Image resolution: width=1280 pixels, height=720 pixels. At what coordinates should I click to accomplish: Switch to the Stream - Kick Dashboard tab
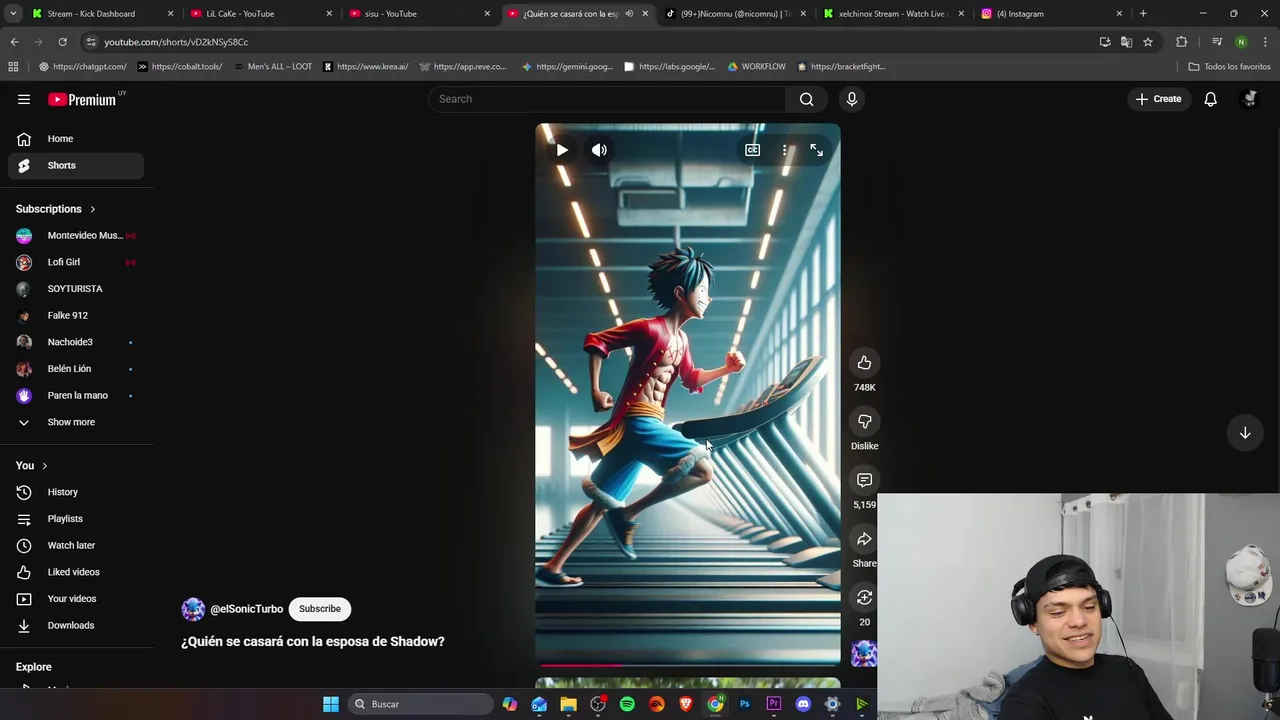[101, 14]
